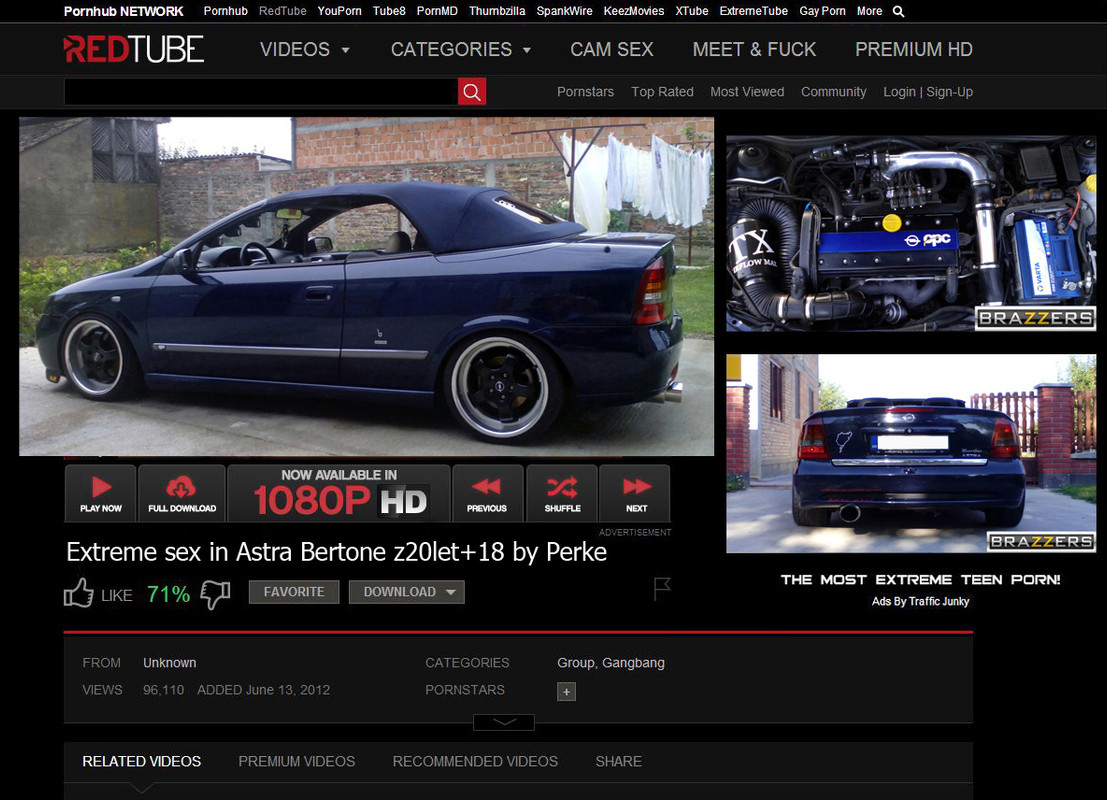1107x800 pixels.
Task: Open Gay Porn in the network bar
Action: pyautogui.click(x=822, y=11)
